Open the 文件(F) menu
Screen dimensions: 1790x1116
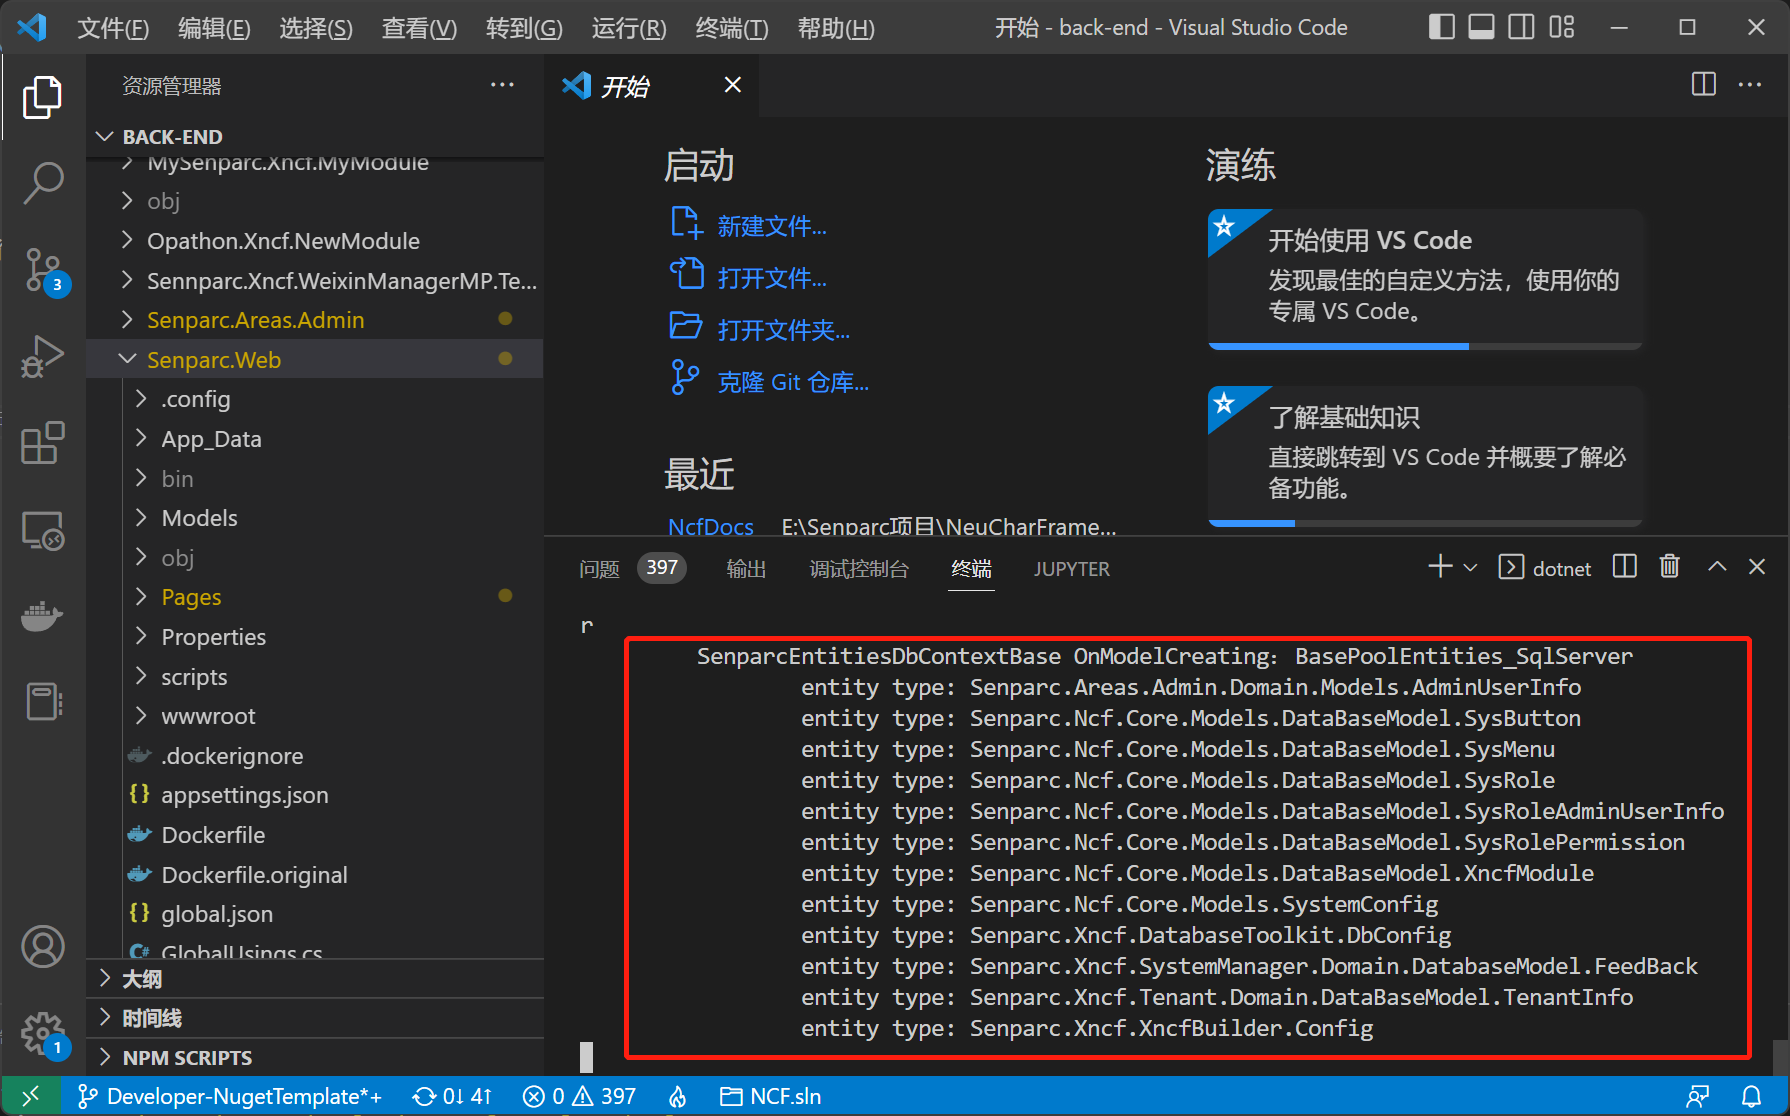coord(113,28)
